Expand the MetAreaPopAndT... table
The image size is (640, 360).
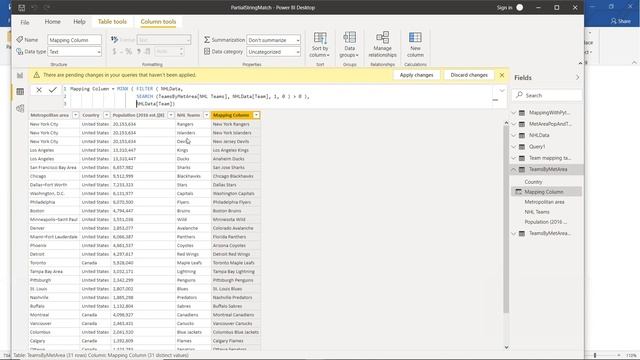pyautogui.click(x=514, y=124)
